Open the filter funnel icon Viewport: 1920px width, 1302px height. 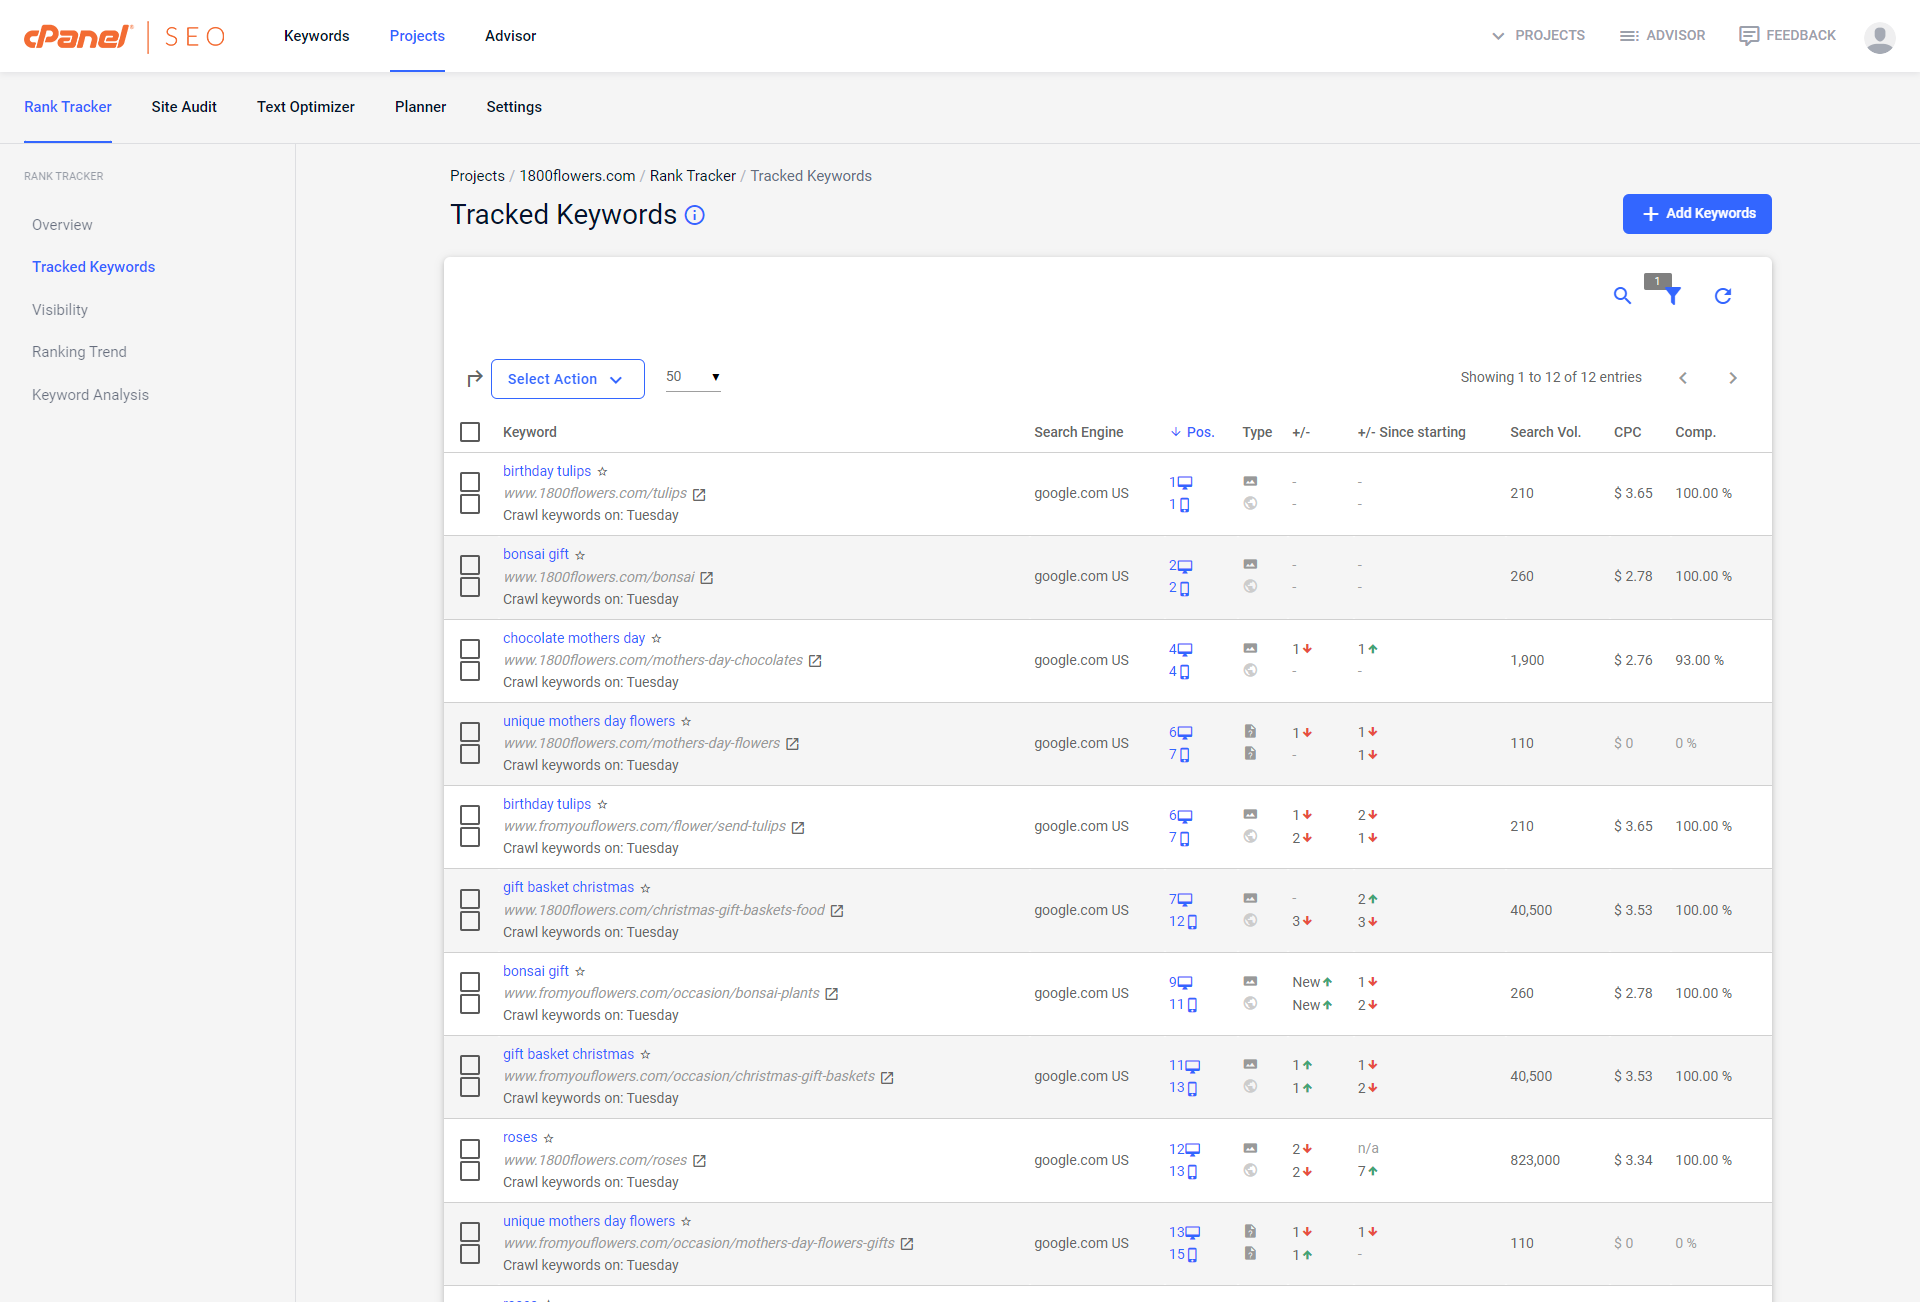coord(1673,296)
